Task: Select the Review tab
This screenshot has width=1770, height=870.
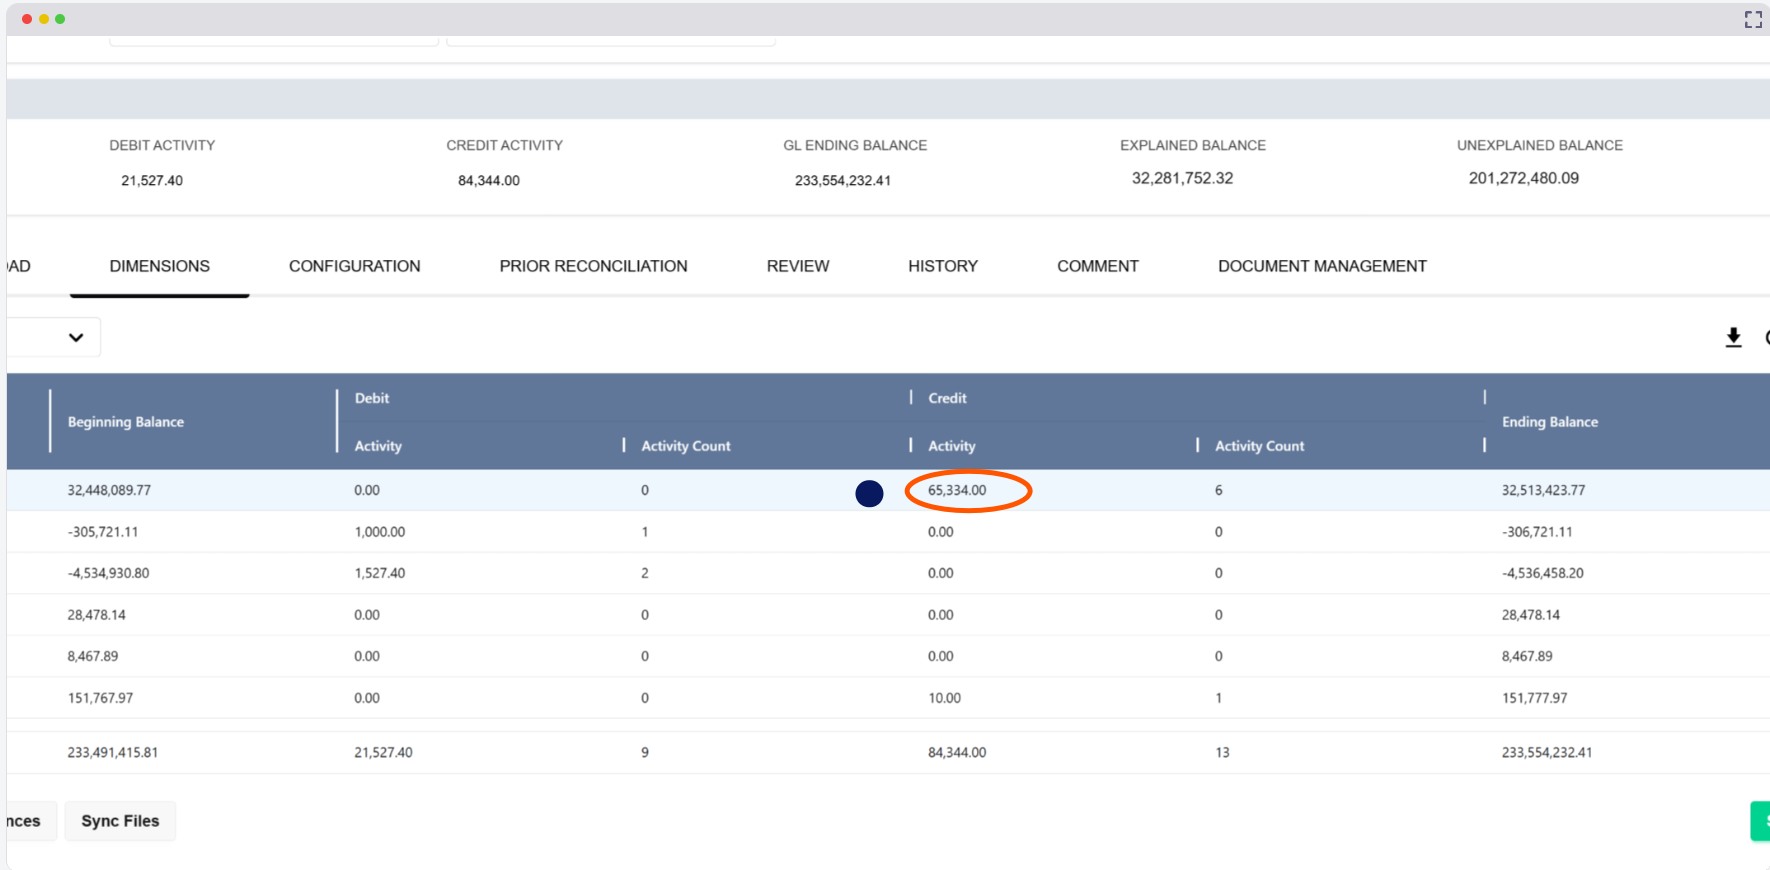Action: click(797, 266)
